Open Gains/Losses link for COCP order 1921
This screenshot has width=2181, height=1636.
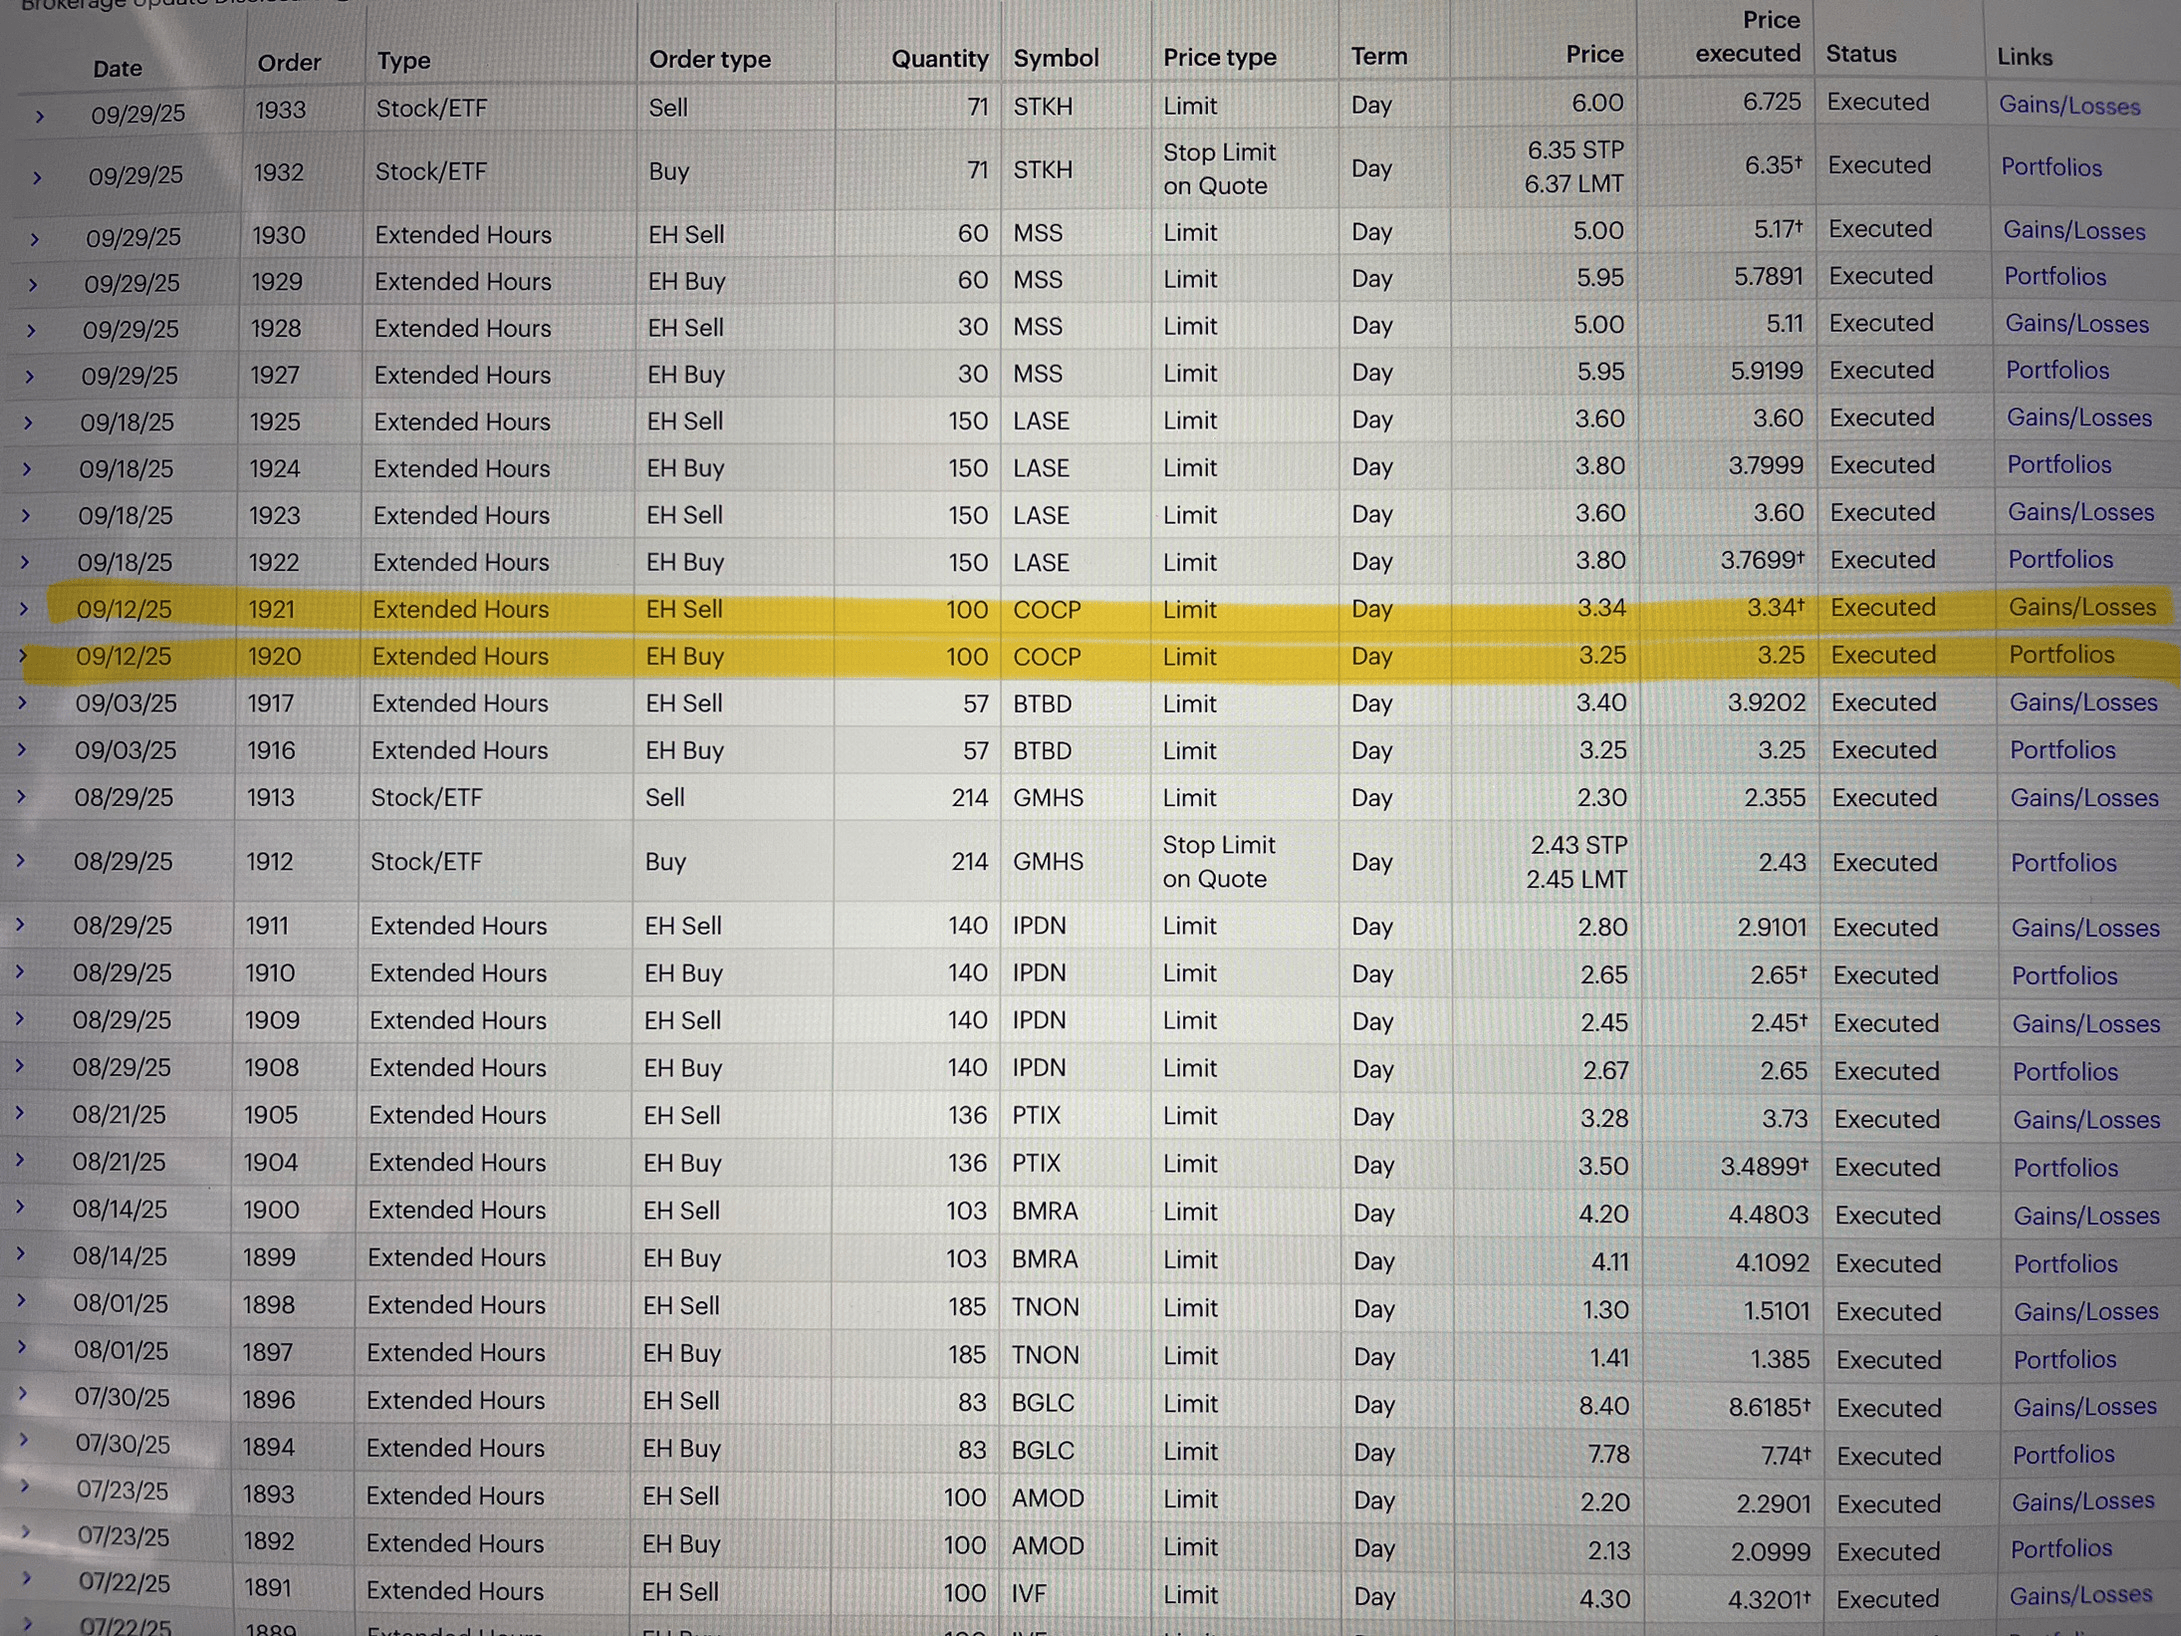[x=2082, y=608]
